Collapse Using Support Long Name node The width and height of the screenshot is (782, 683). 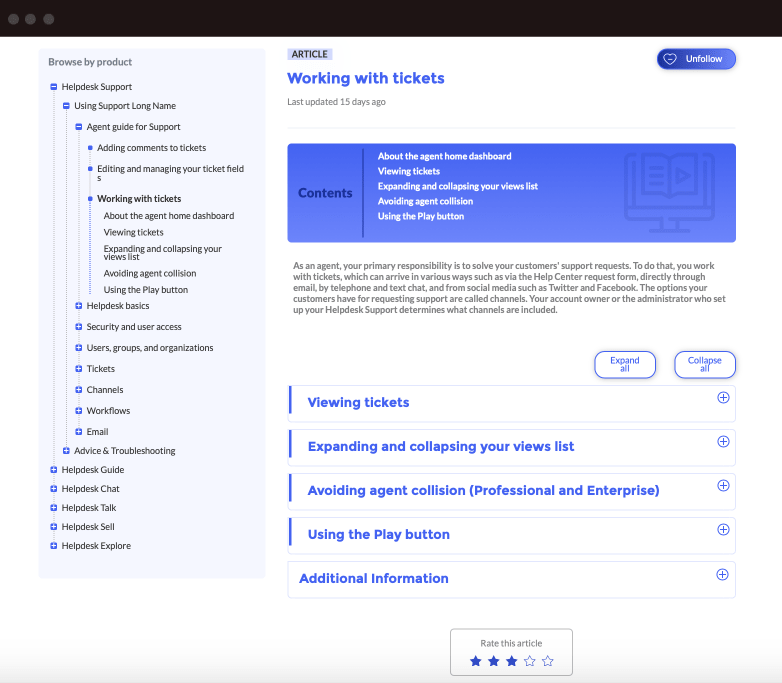point(66,106)
